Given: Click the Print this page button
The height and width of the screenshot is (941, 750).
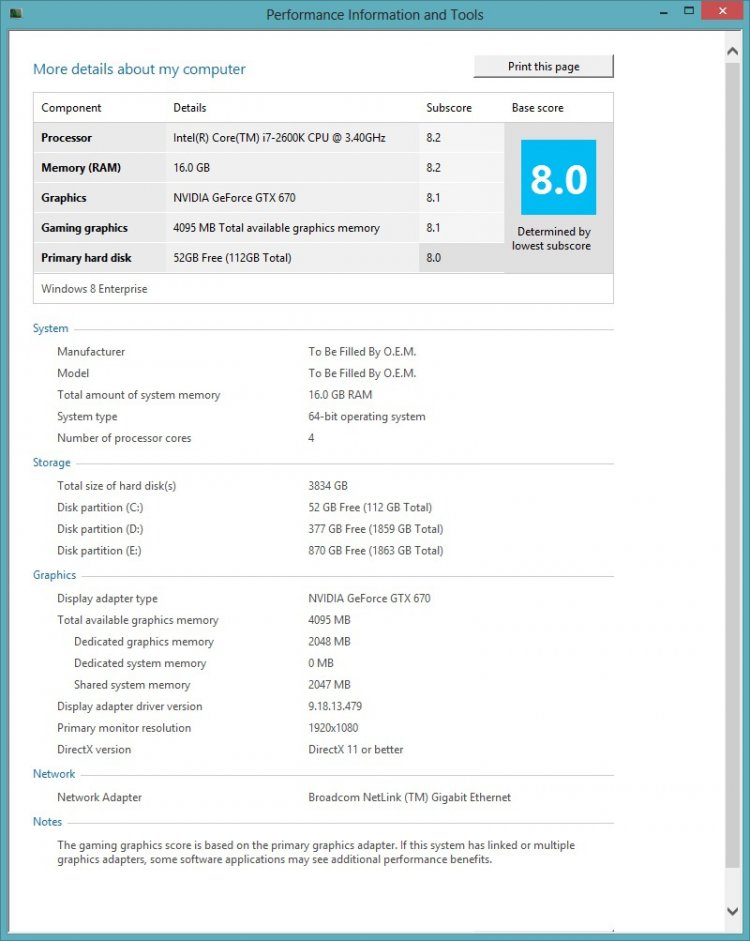Looking at the screenshot, I should point(543,66).
